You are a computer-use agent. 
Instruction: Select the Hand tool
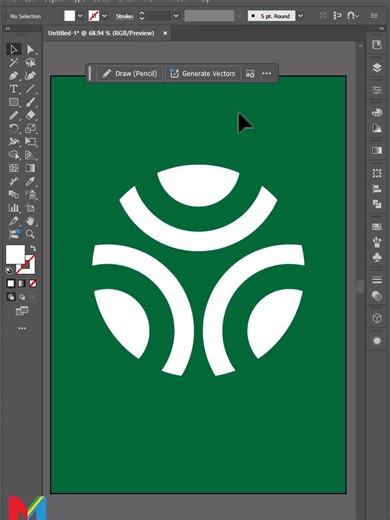30,221
